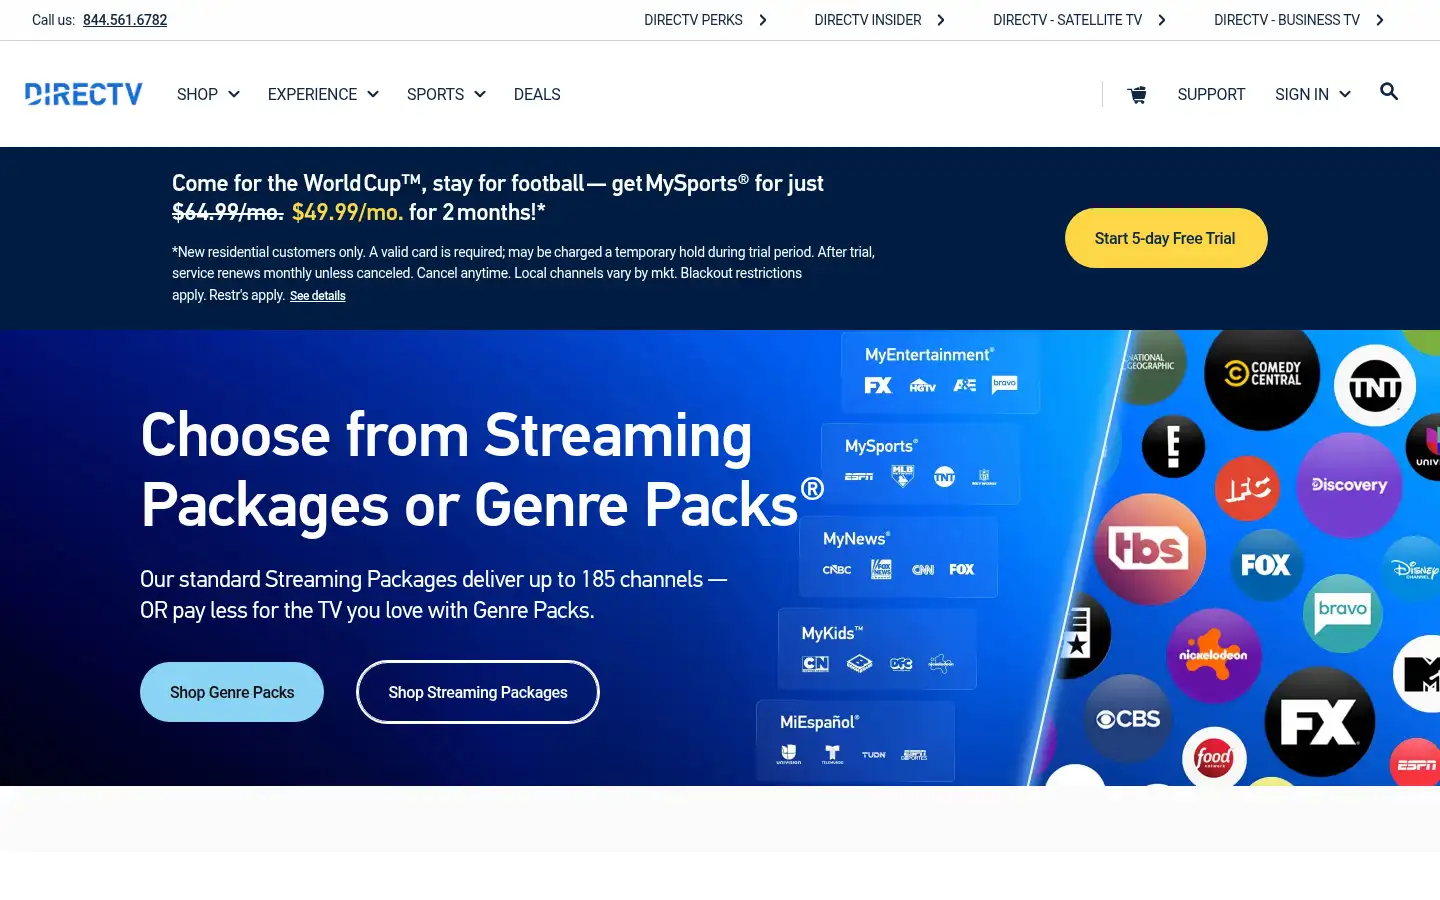Viewport: 1440px width, 900px height.
Task: Click the Telemundo logo in the MiEspañol card
Action: (x=832, y=754)
